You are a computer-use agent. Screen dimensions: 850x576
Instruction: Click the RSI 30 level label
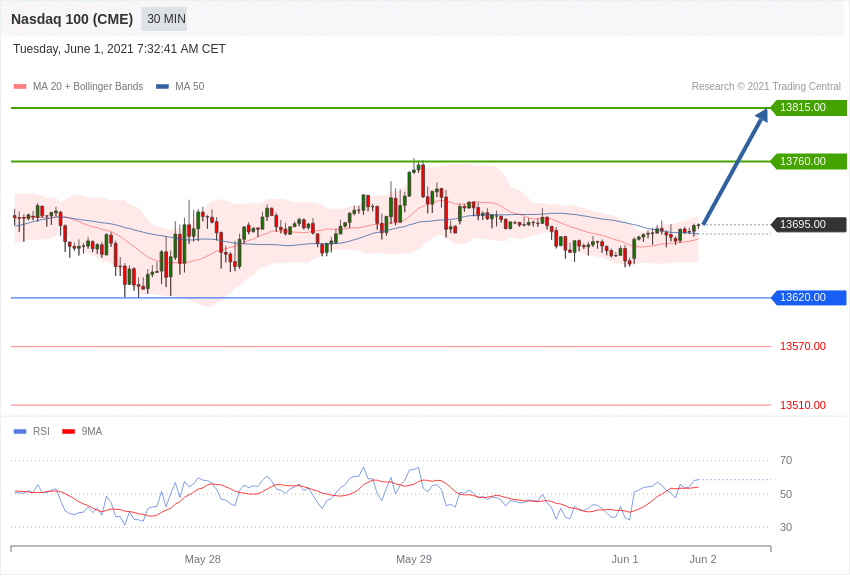(x=786, y=527)
